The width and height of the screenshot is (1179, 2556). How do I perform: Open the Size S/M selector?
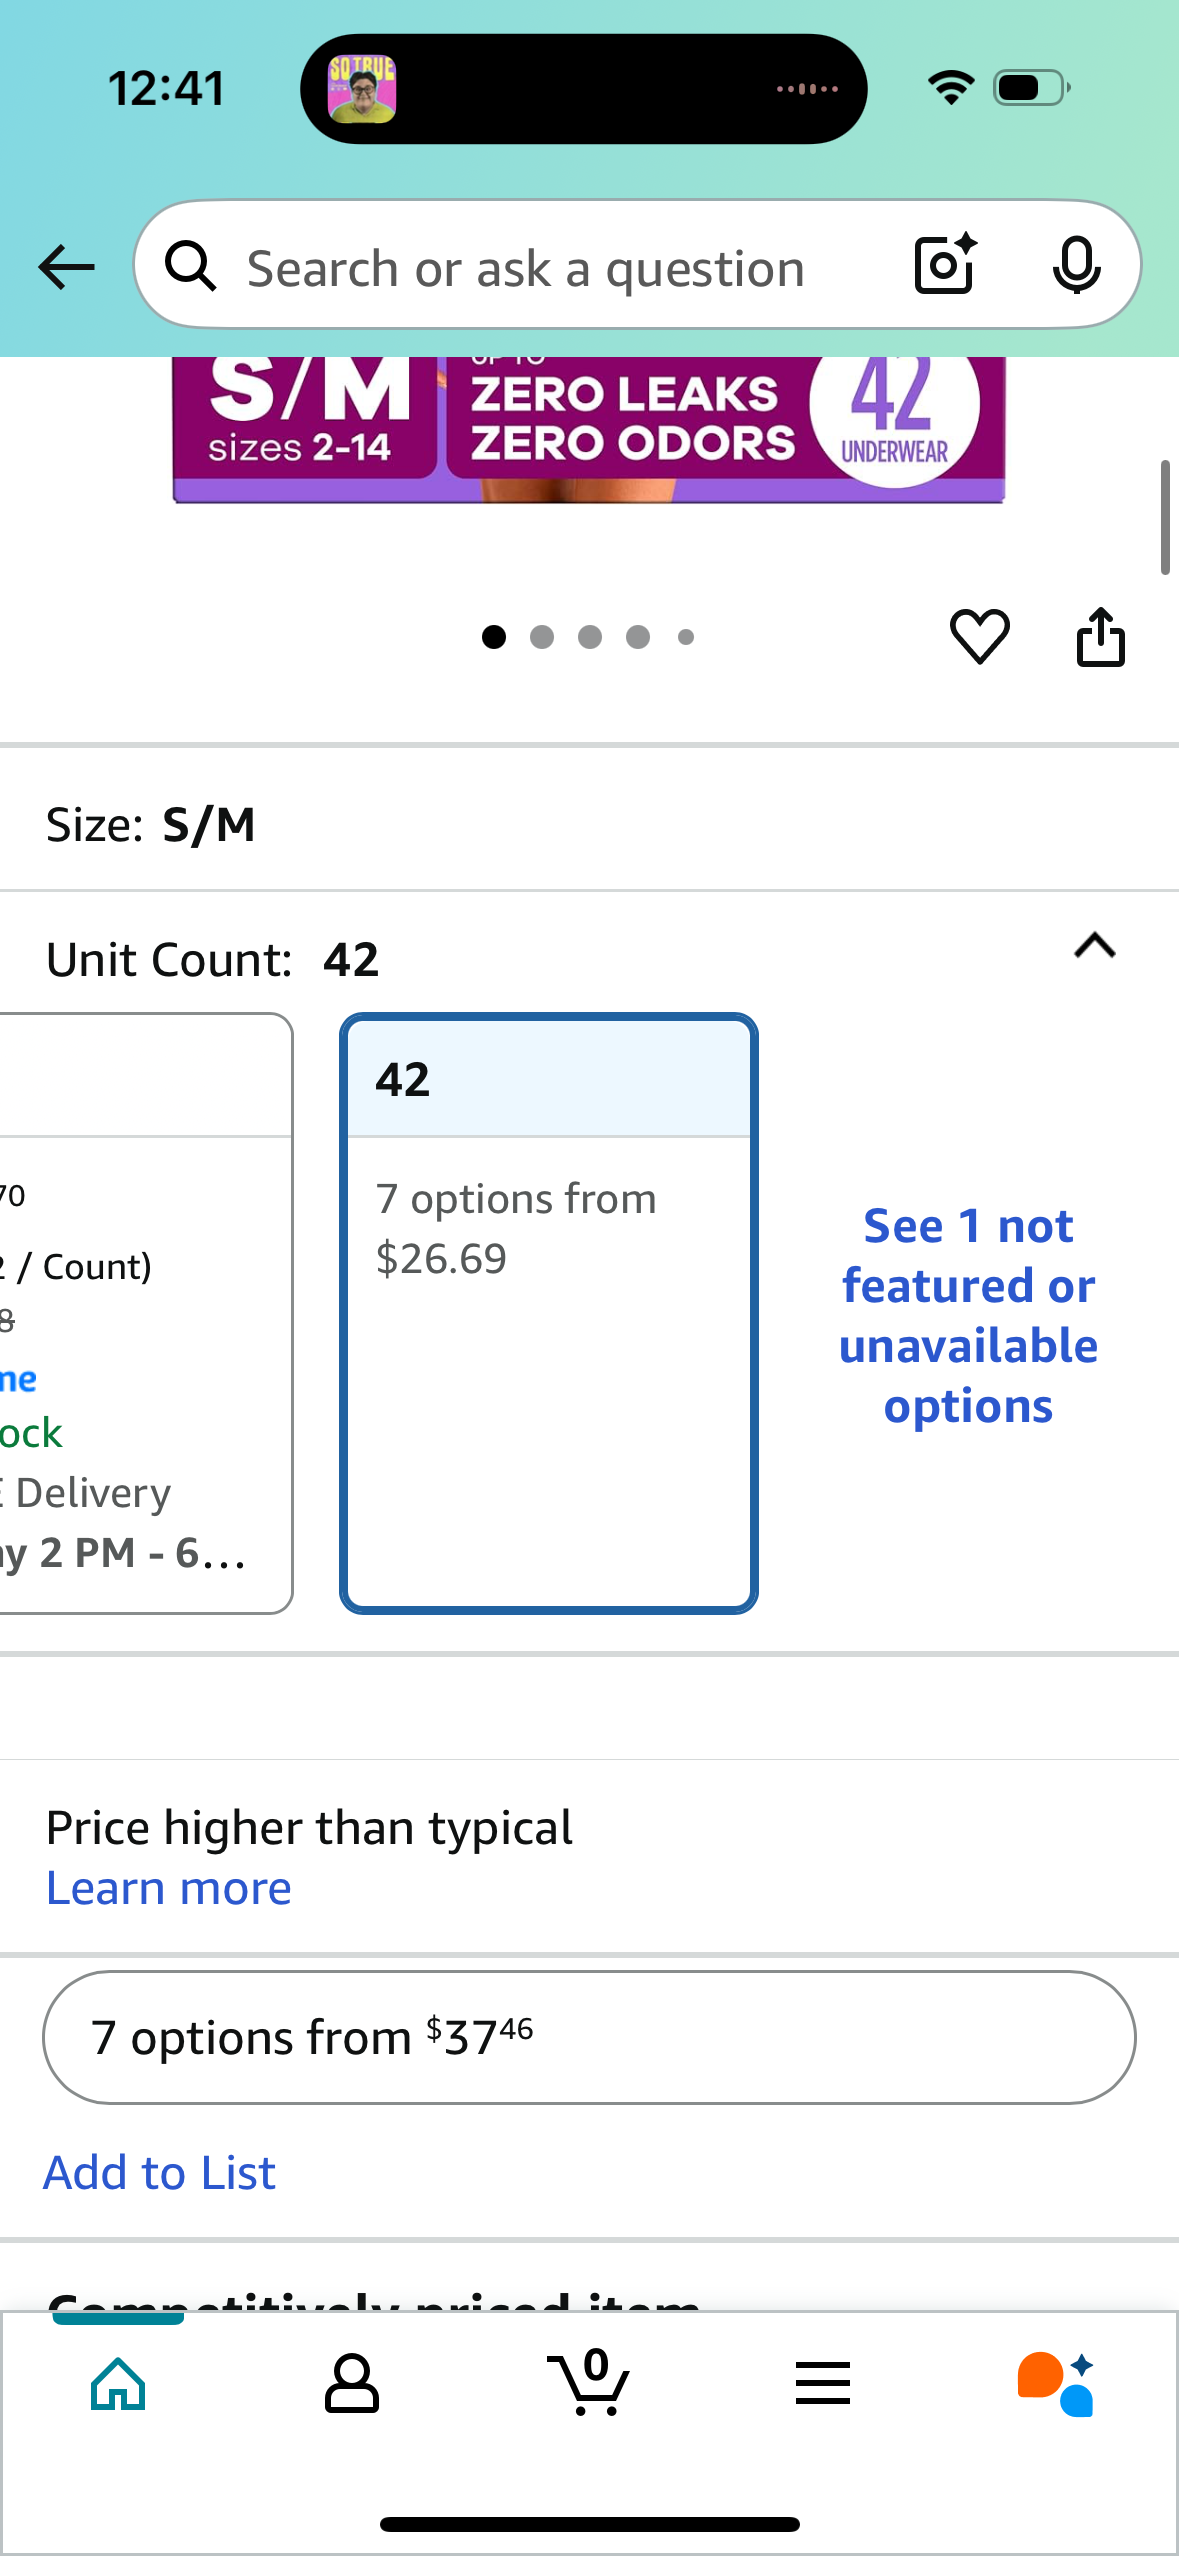(589, 825)
